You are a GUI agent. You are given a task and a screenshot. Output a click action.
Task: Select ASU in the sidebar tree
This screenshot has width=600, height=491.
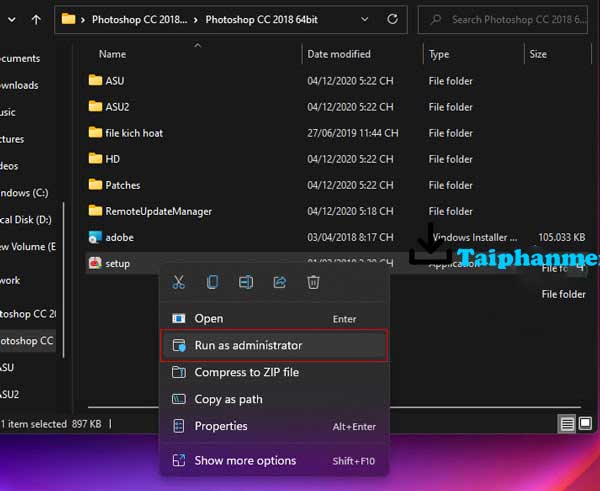click(7, 367)
